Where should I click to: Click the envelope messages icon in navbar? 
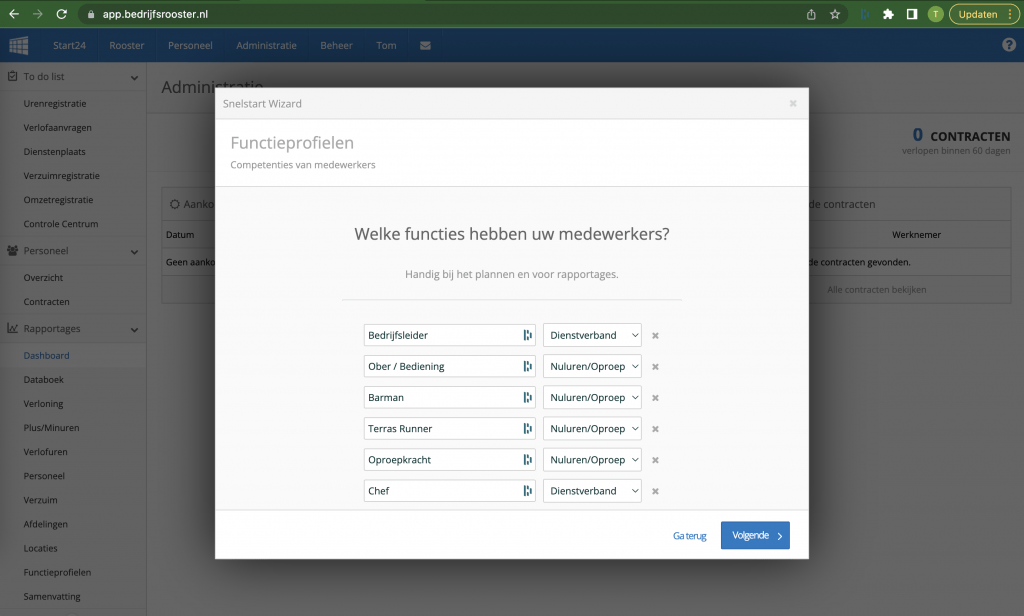[425, 46]
